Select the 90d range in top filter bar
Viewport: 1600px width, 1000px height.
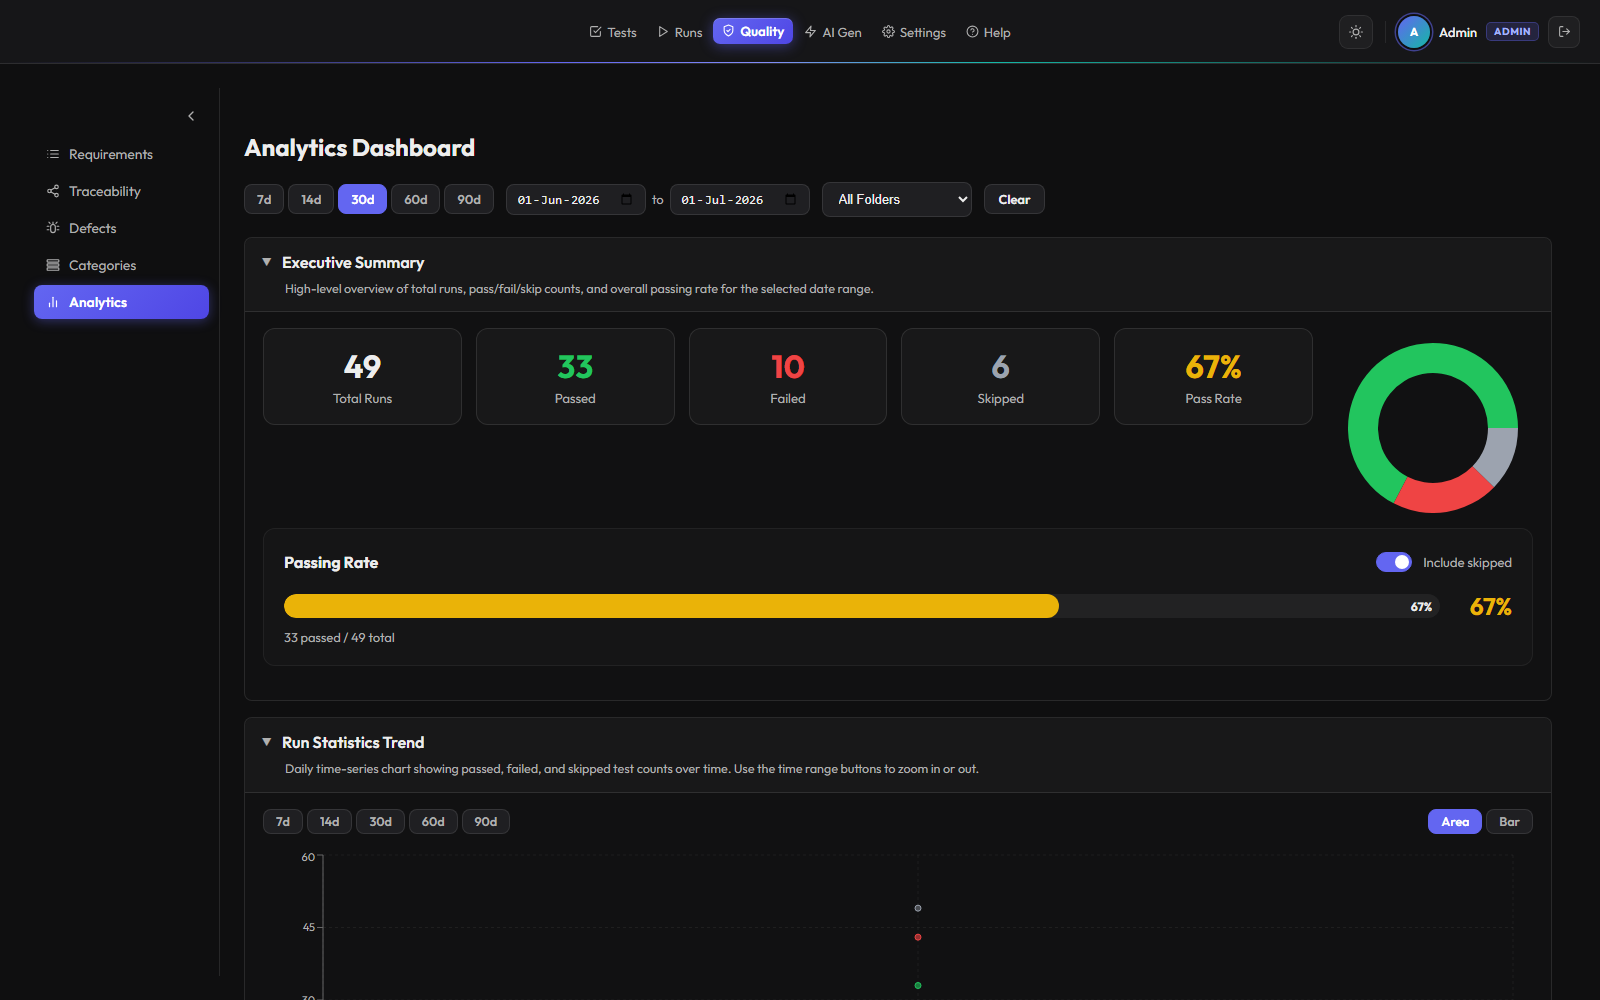469,199
